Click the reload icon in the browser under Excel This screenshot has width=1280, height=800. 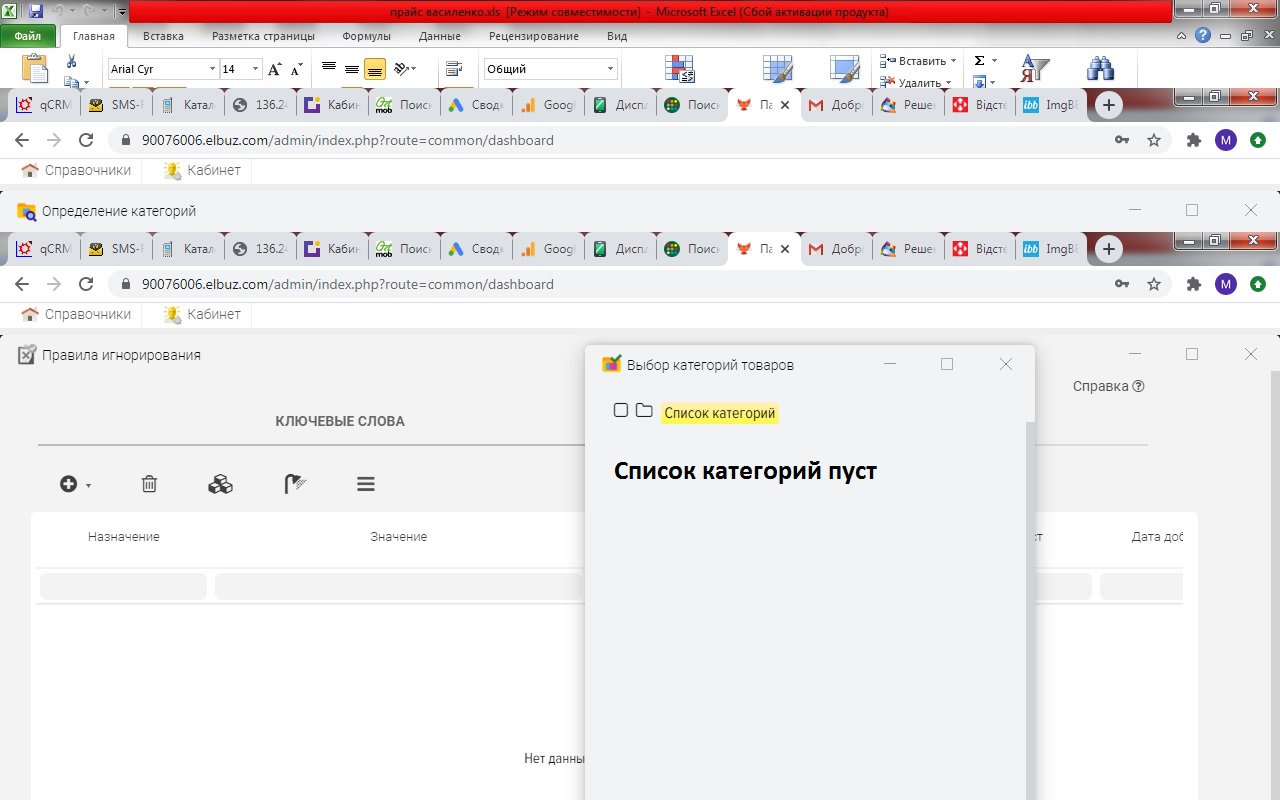tap(86, 140)
